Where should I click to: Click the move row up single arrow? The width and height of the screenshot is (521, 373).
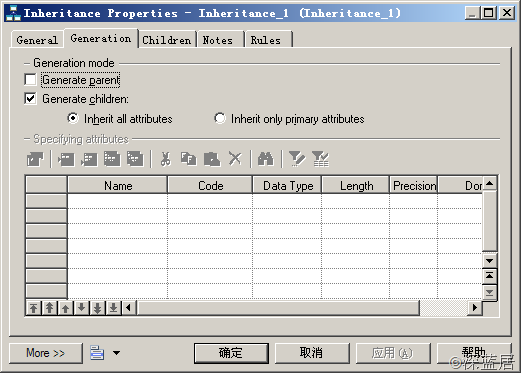pyautogui.click(x=65, y=308)
